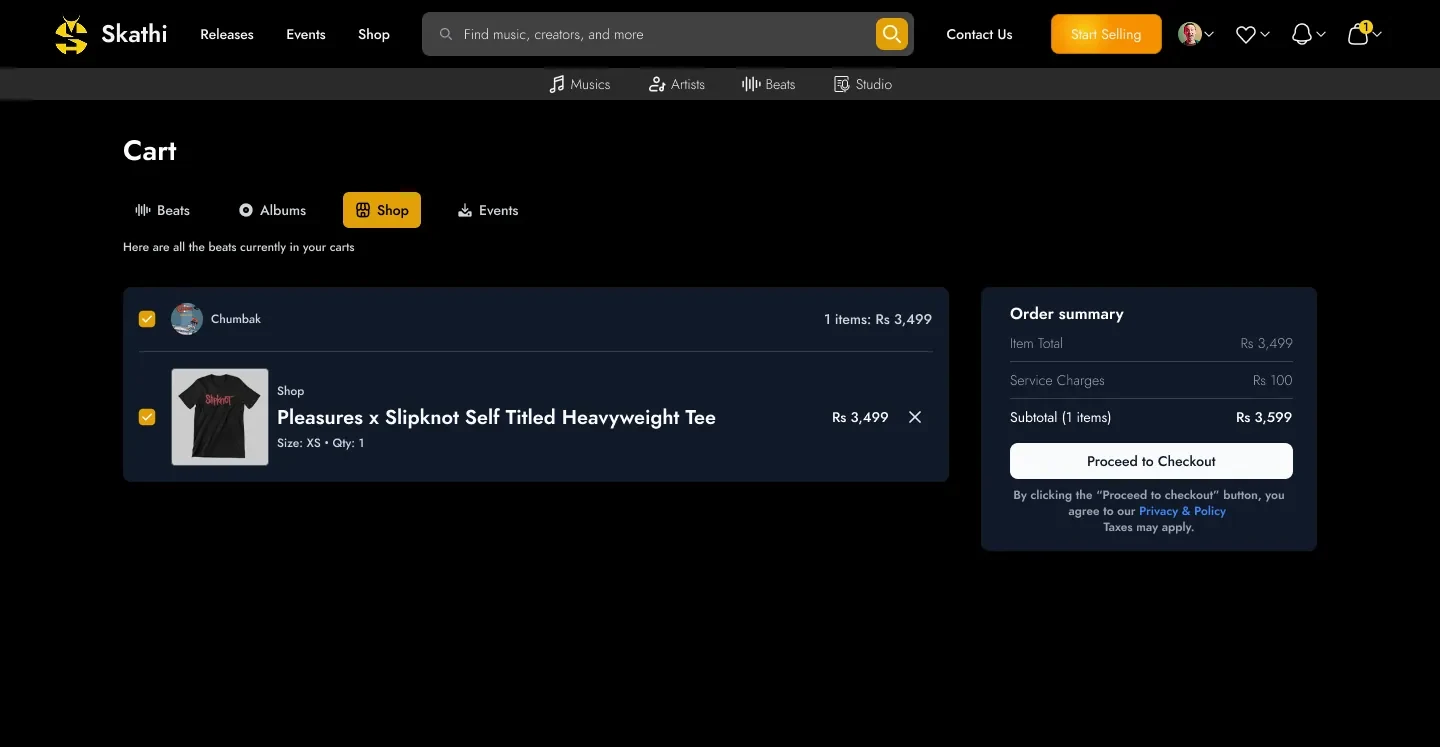Click the Chumbak seller name
Viewport: 1440px width, 747px height.
click(236, 319)
